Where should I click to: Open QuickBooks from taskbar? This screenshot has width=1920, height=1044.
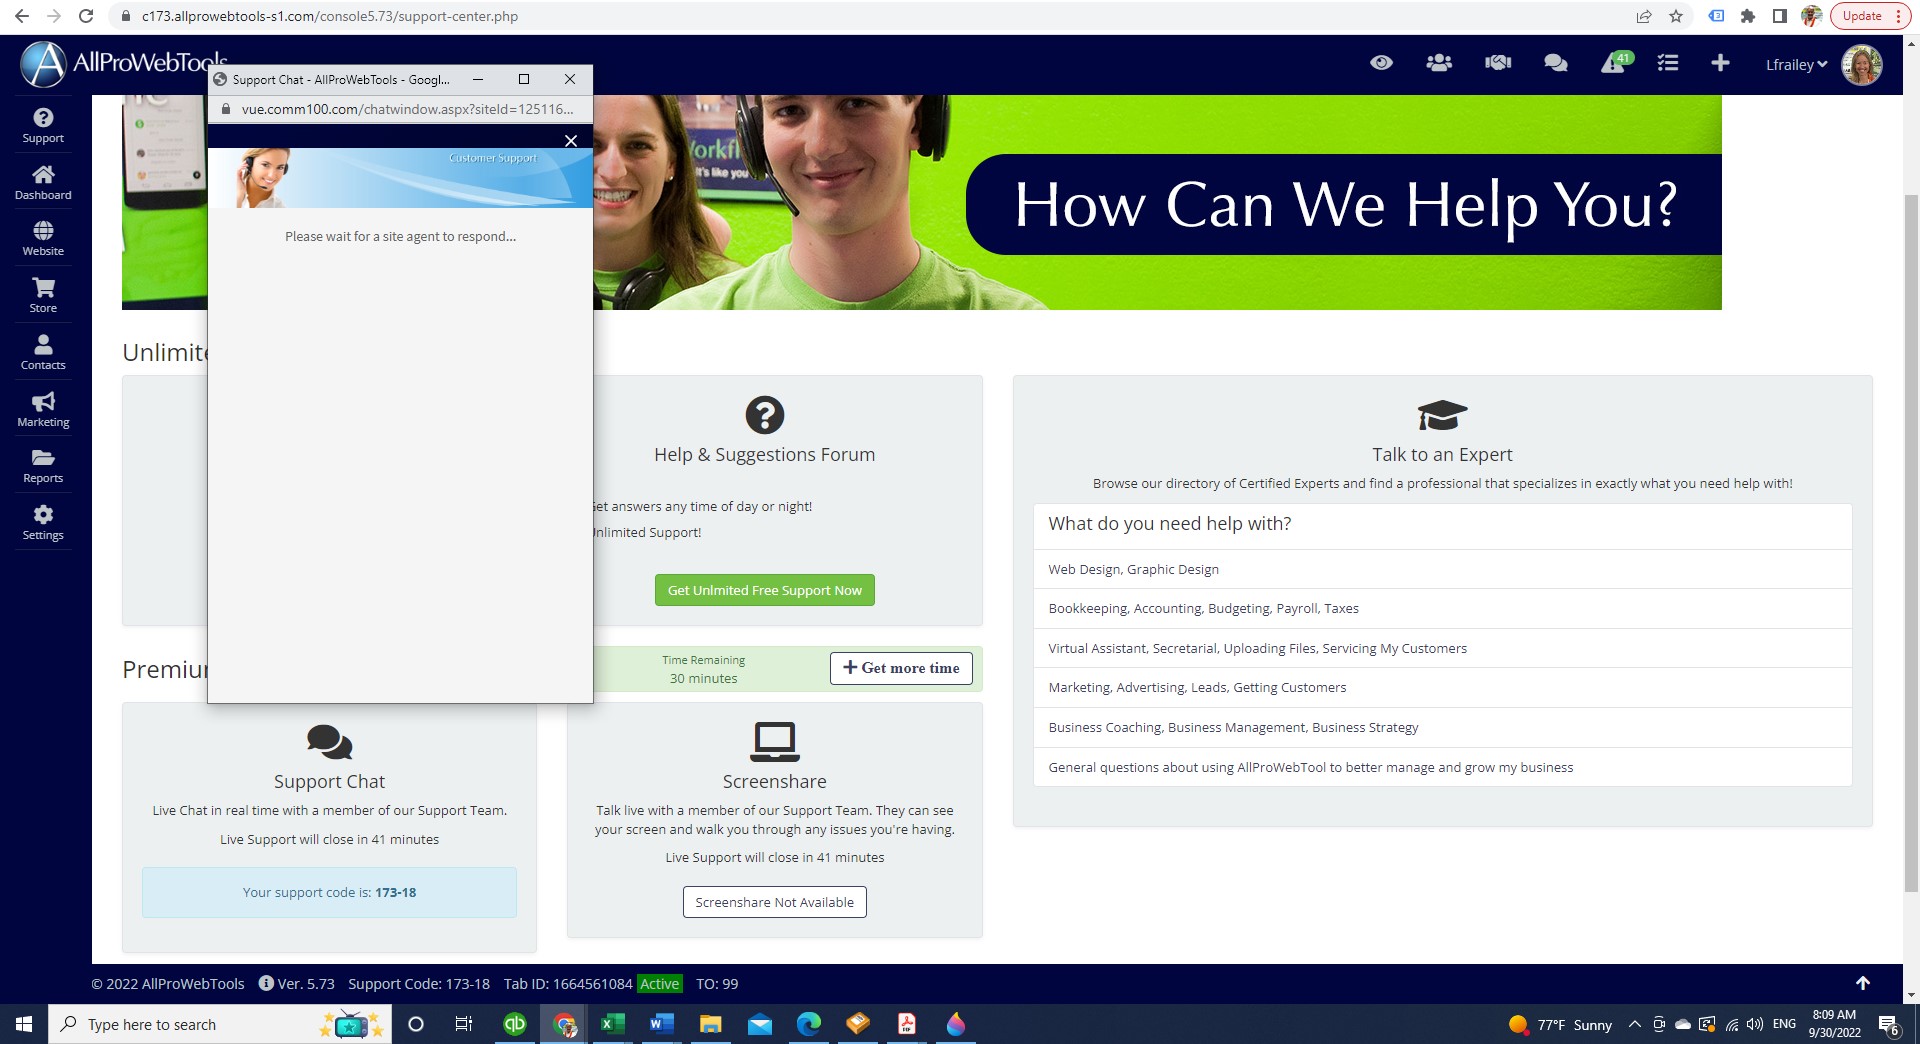point(515,1024)
